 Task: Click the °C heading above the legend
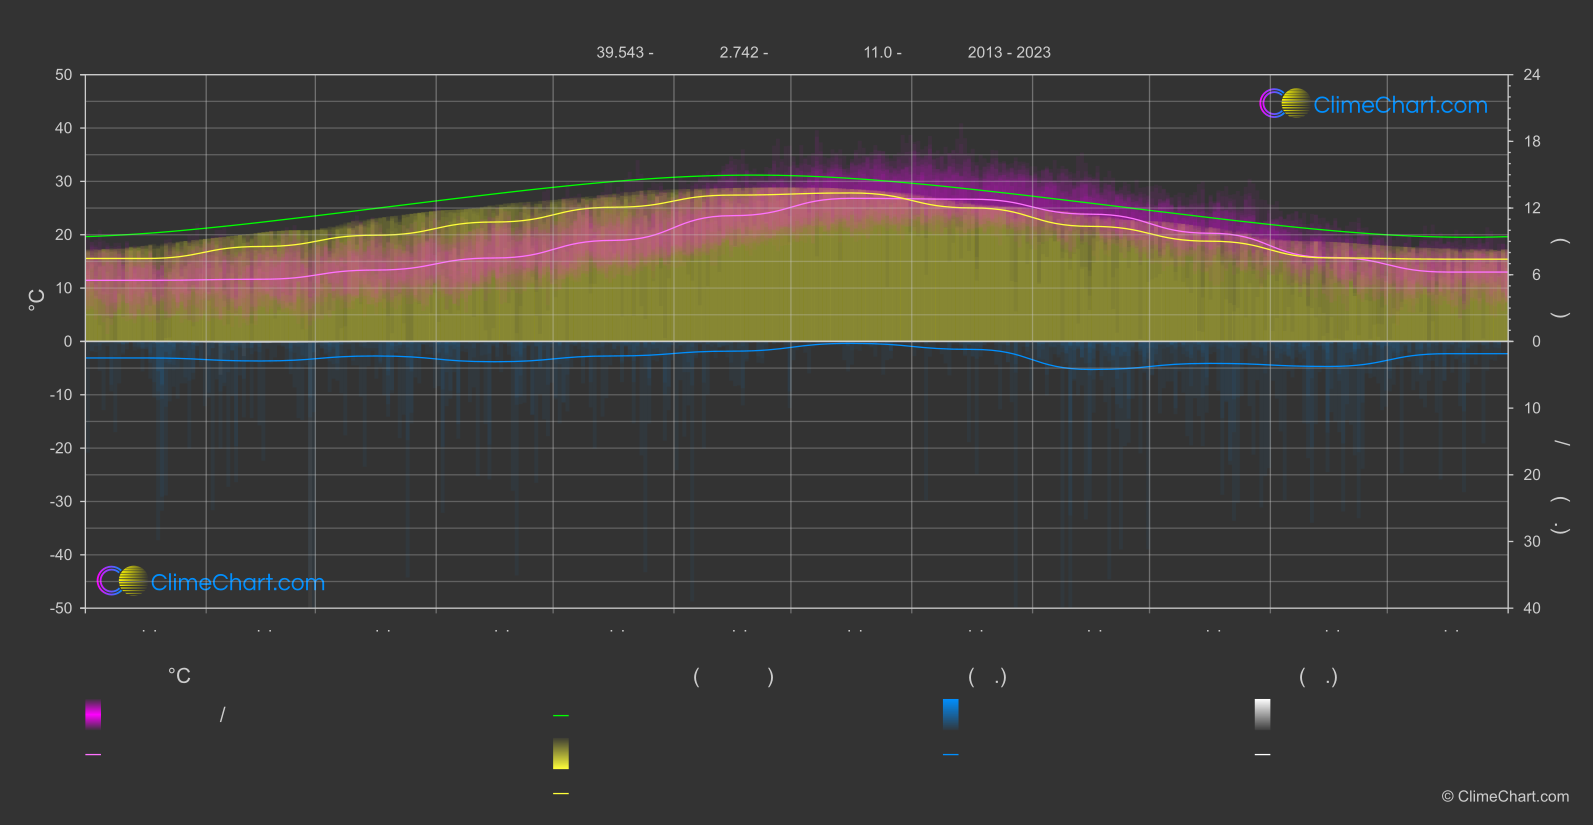[x=179, y=677]
